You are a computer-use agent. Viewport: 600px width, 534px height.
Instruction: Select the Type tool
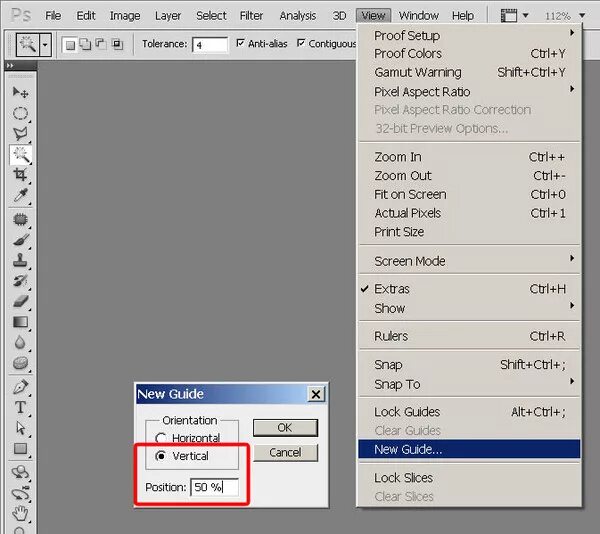click(x=20, y=407)
